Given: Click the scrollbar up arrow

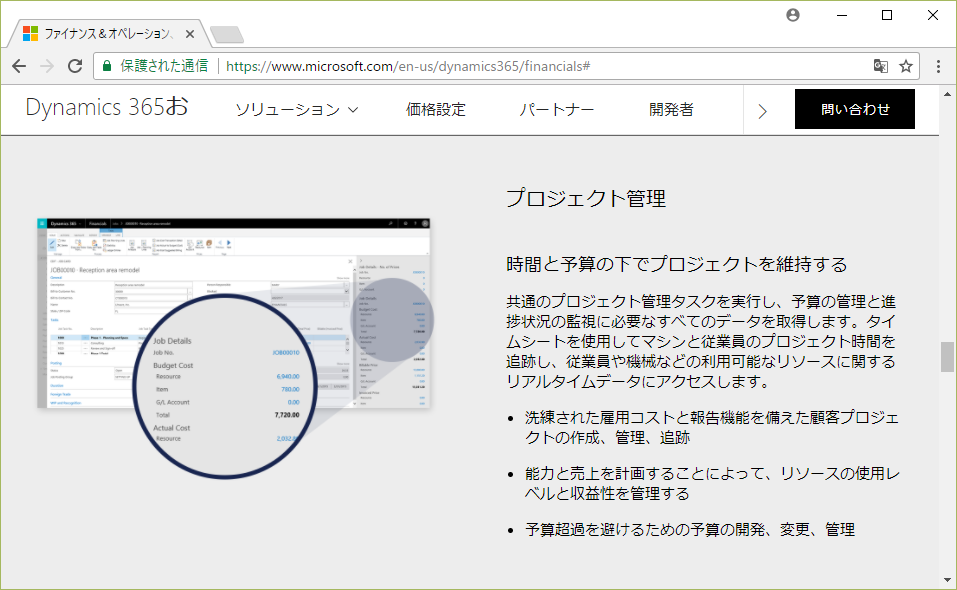Looking at the screenshot, I should pyautogui.click(x=947, y=94).
